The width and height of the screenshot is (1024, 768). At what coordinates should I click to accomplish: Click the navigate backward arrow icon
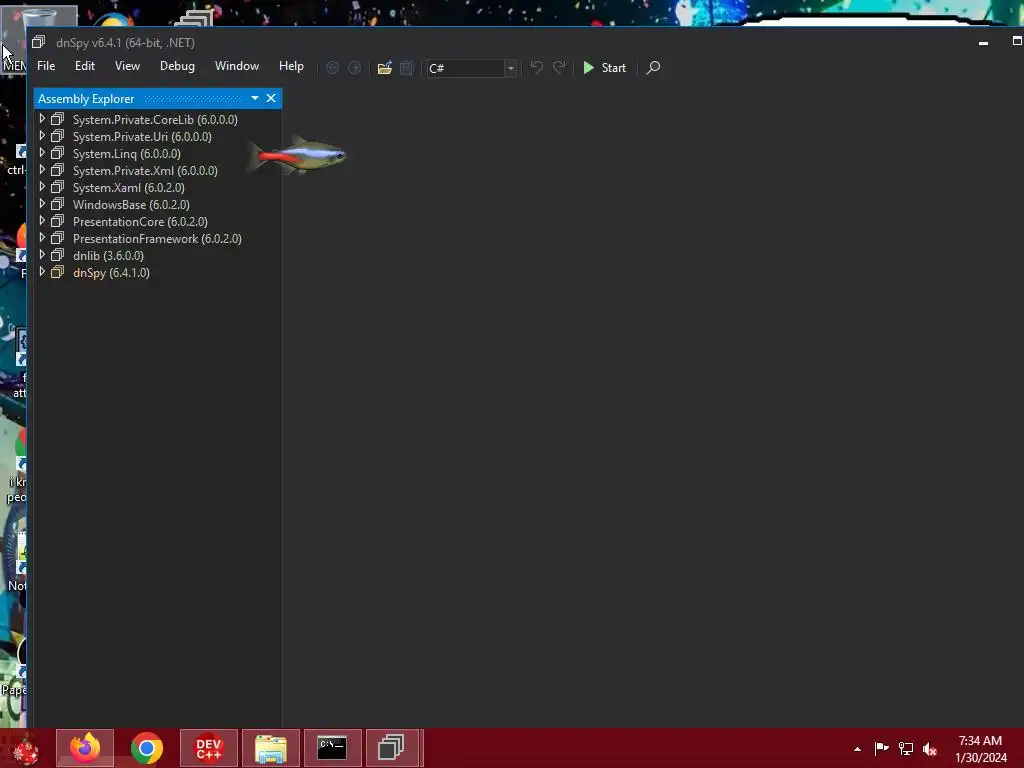pos(332,68)
